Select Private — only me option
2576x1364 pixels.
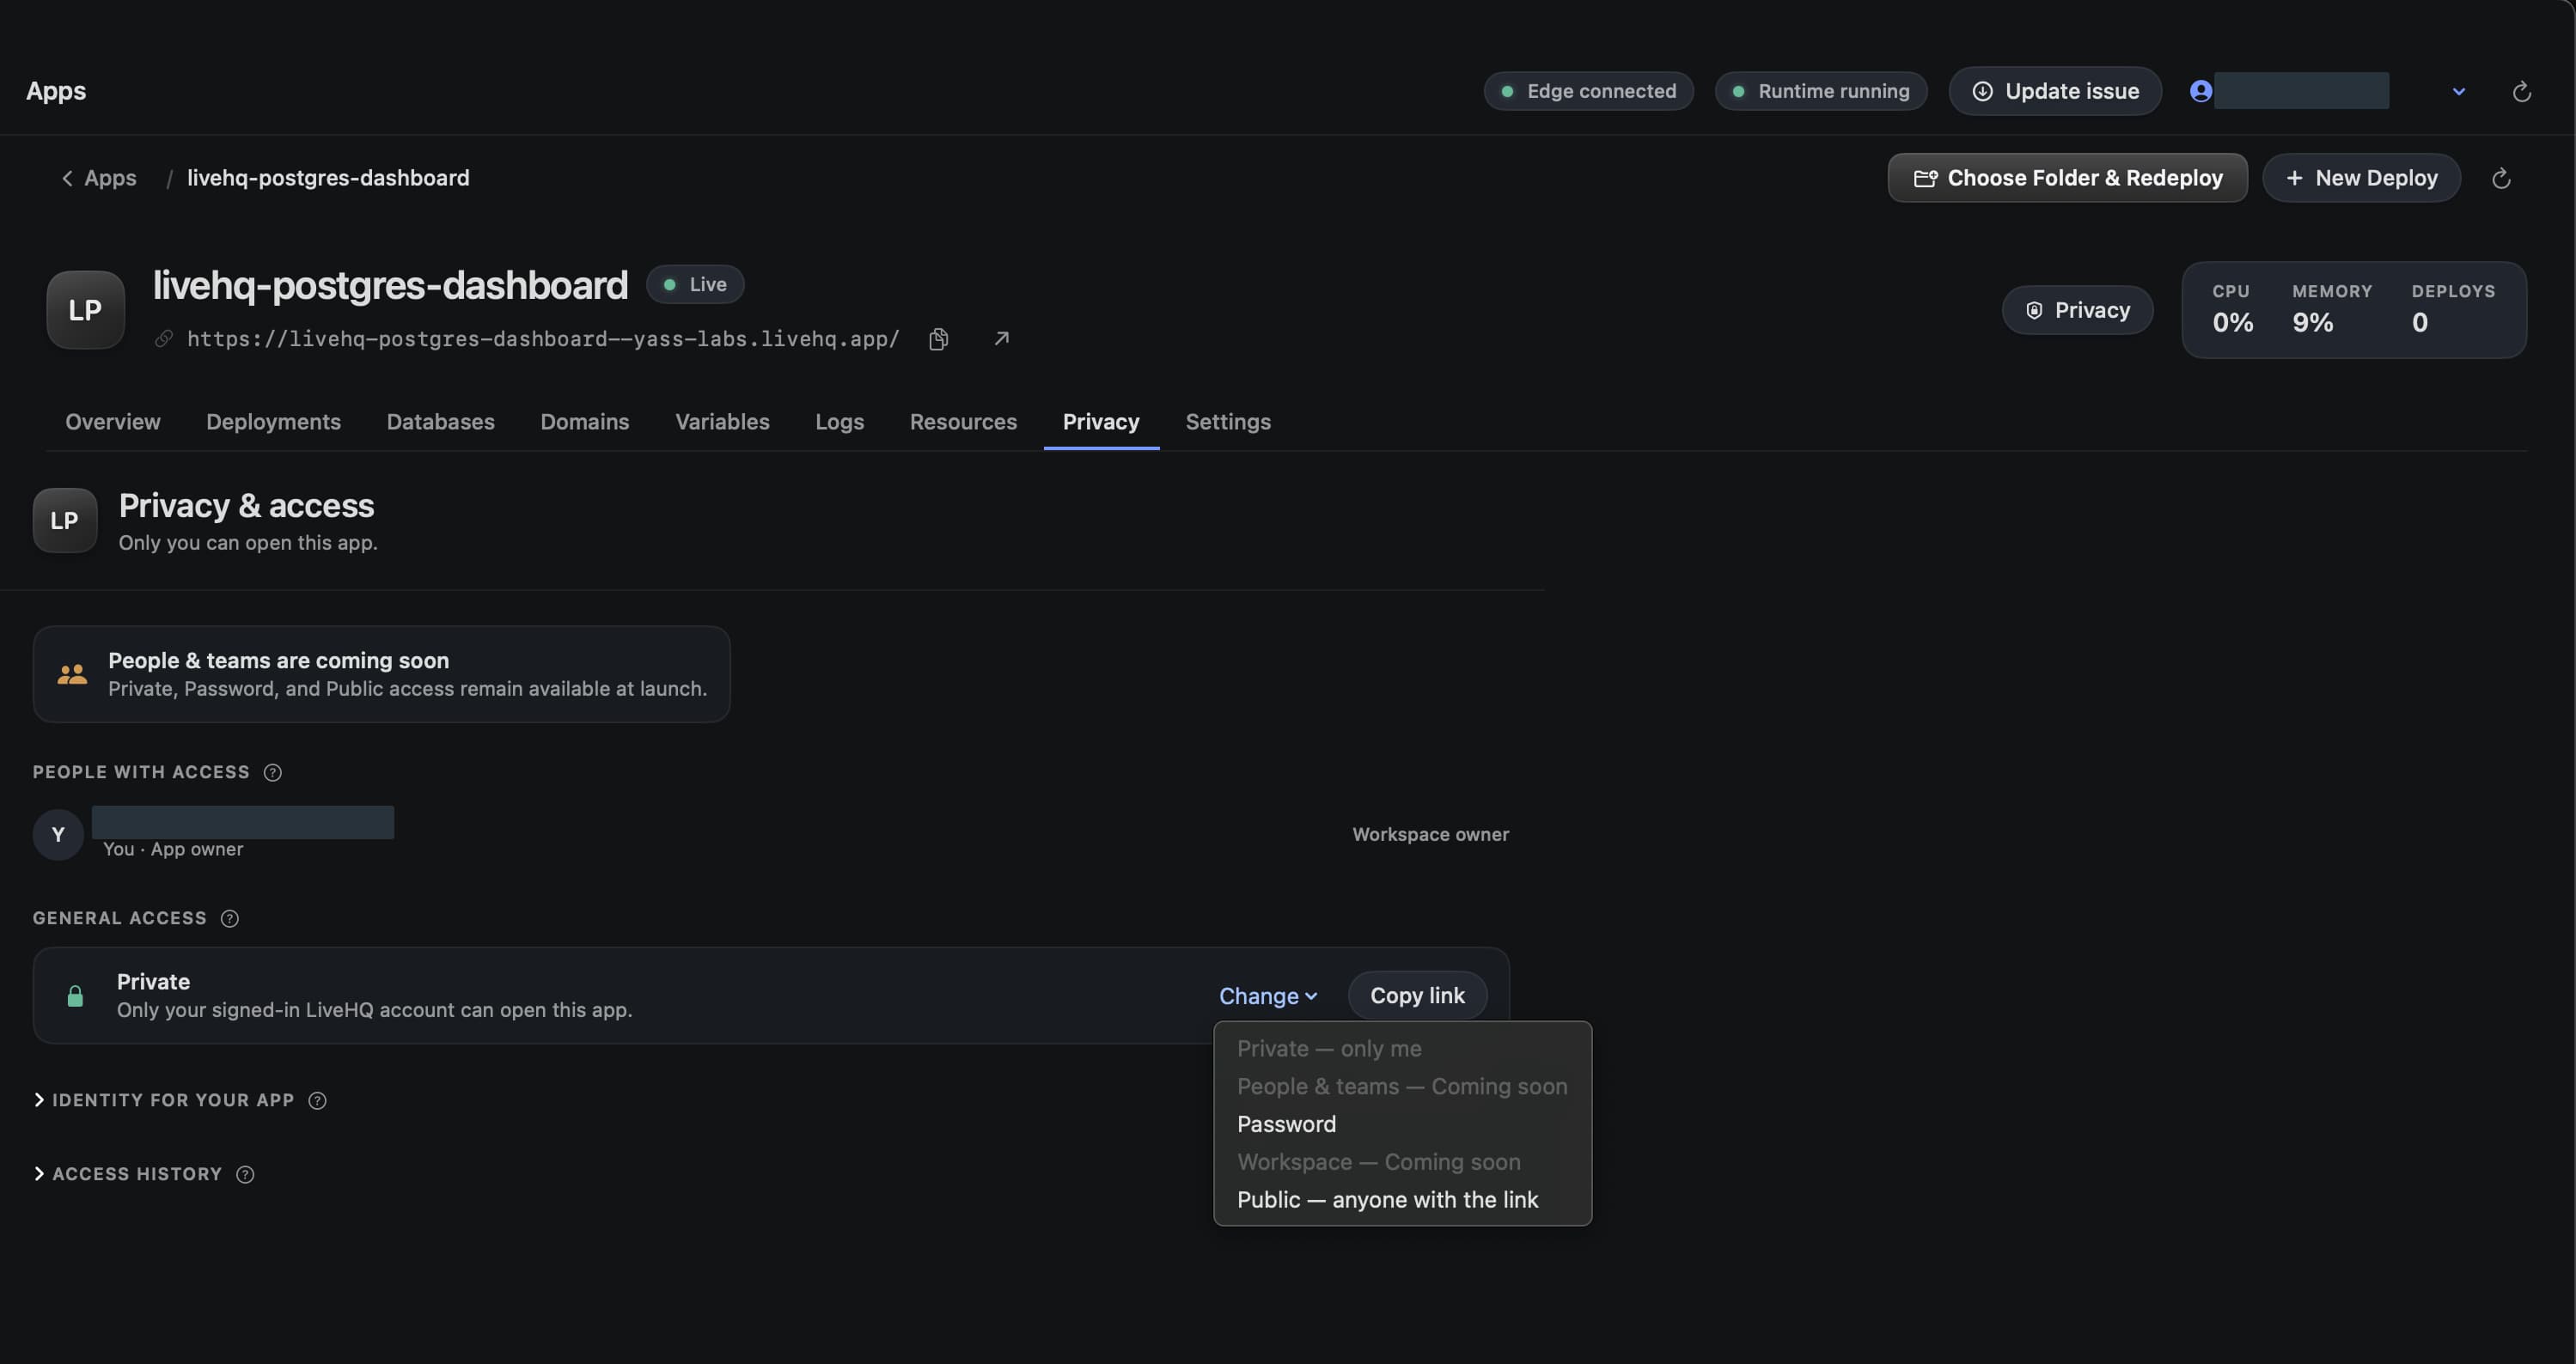(1402, 1048)
